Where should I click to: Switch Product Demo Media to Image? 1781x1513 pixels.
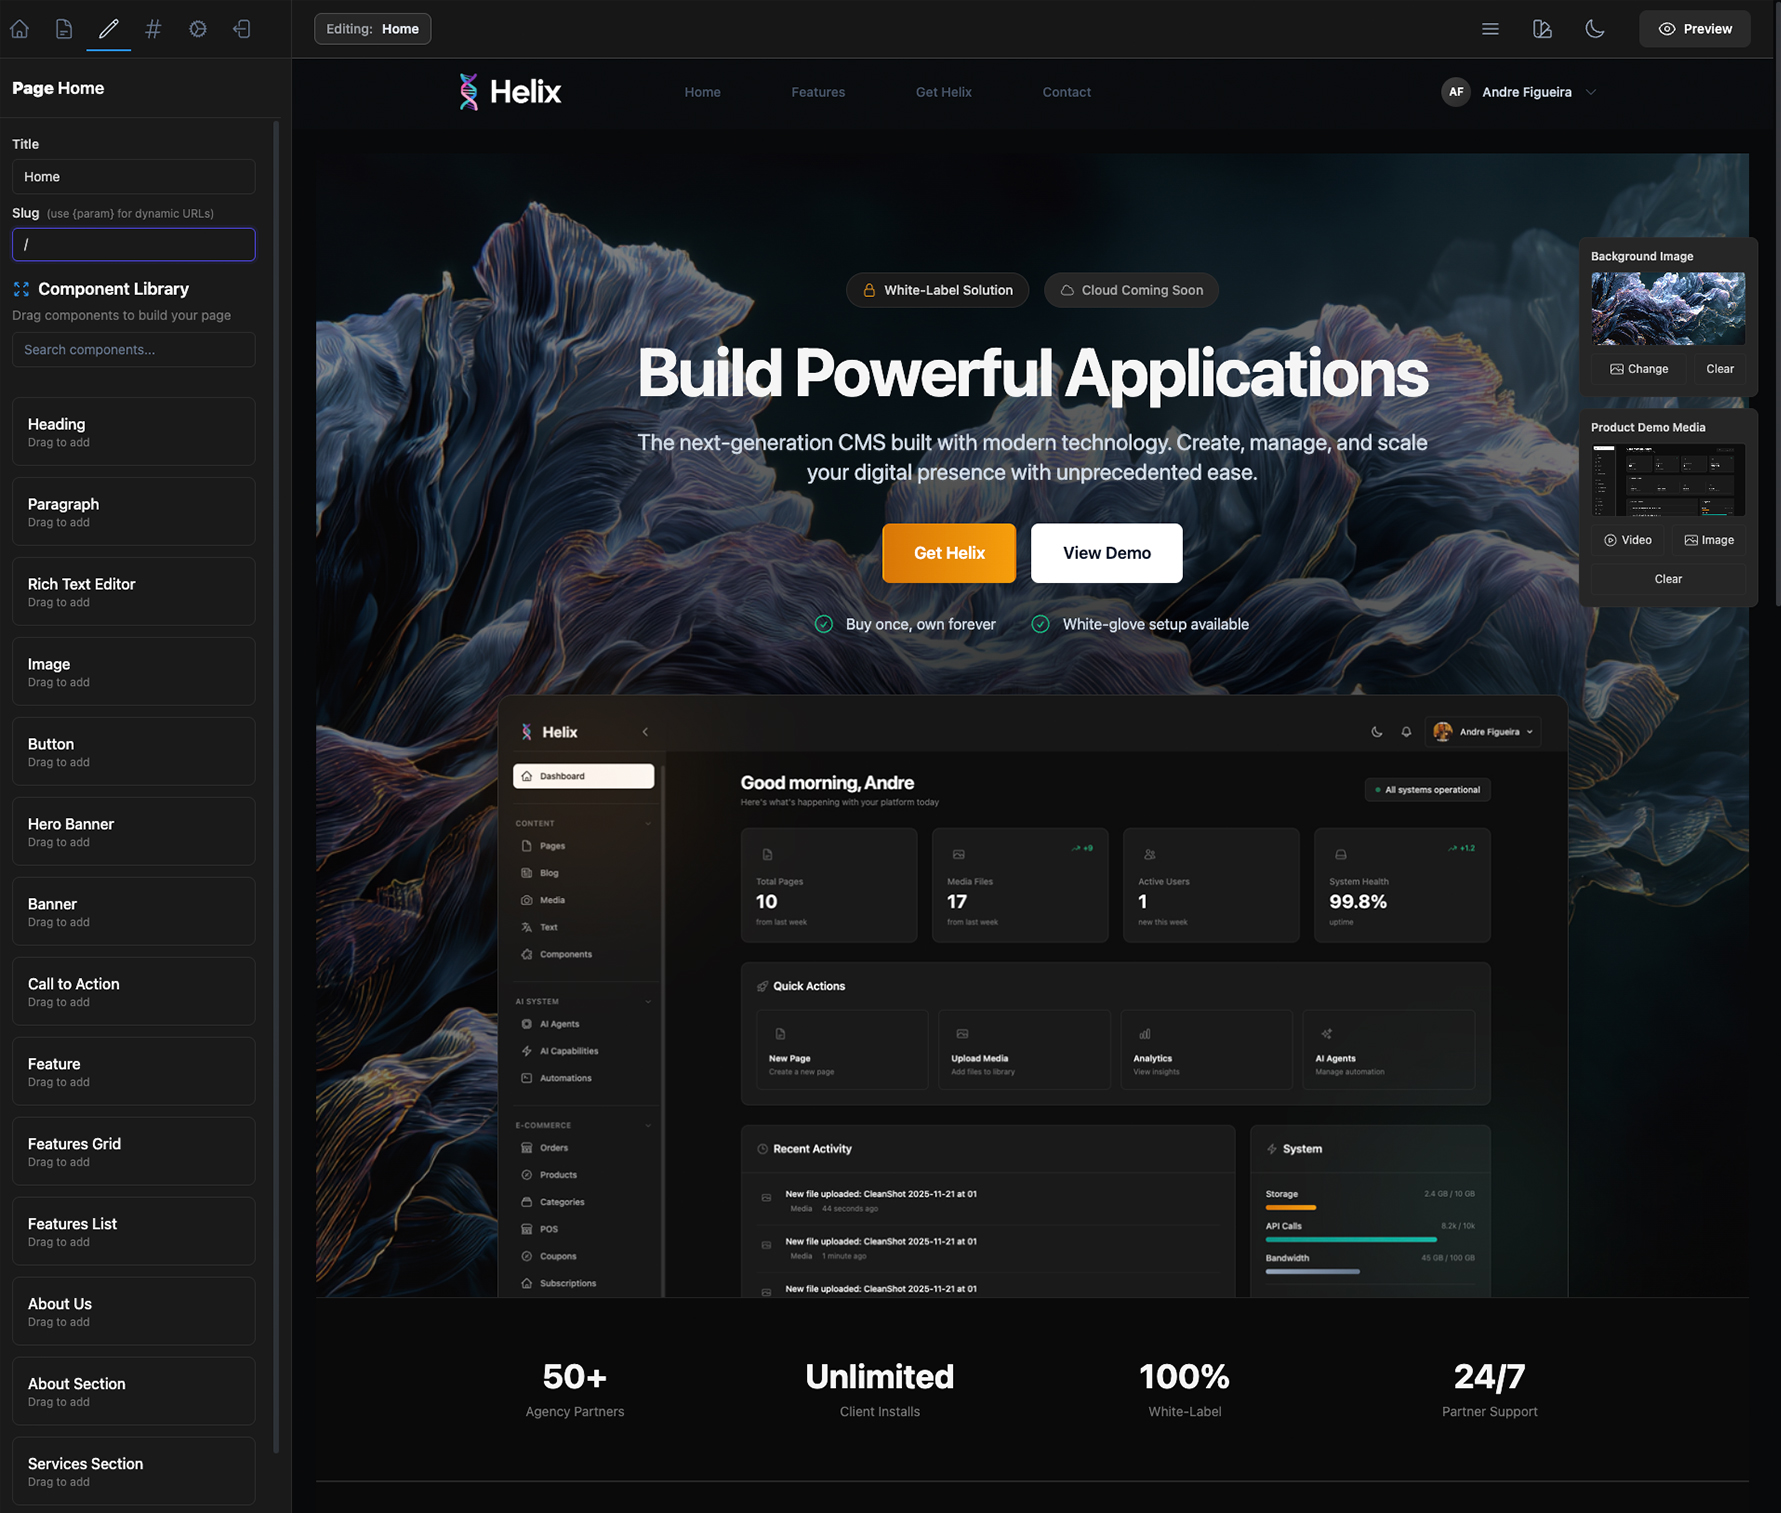coord(1709,540)
